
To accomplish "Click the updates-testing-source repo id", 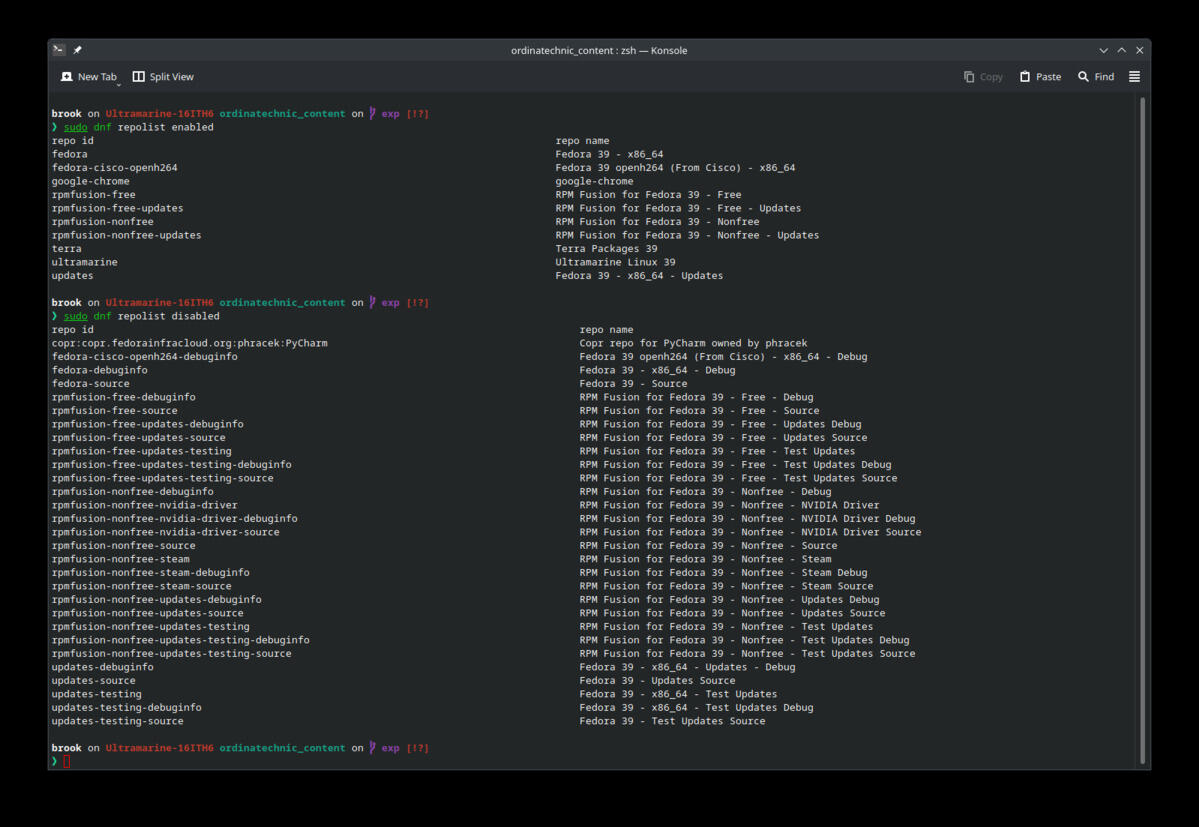I will click(x=118, y=721).
